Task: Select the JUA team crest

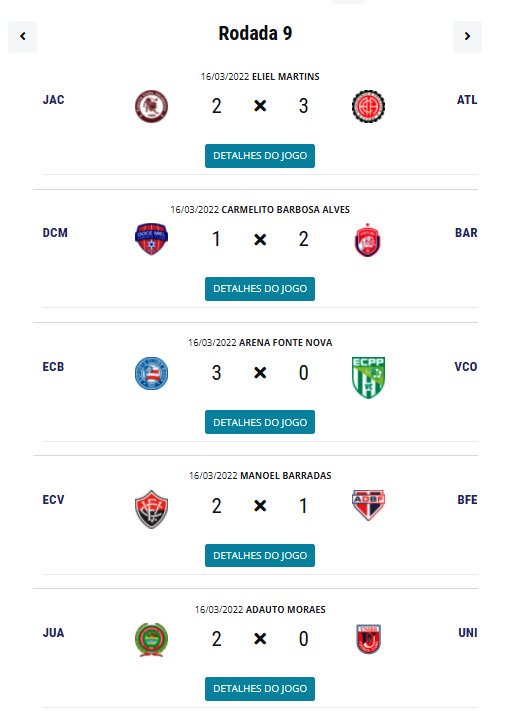Action: coord(151,640)
